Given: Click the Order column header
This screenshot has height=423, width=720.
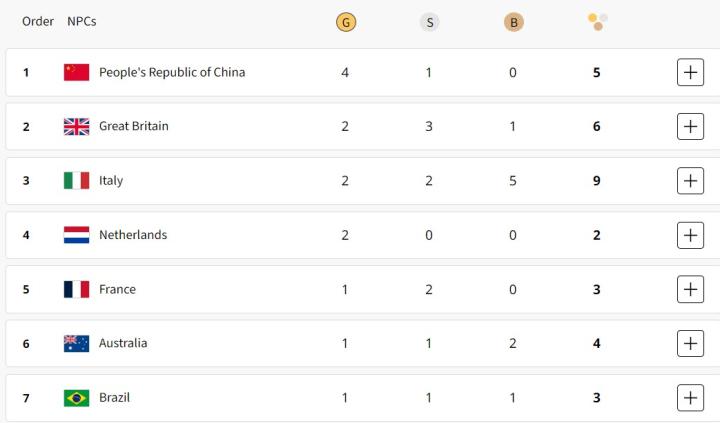Looking at the screenshot, I should coord(38,21).
